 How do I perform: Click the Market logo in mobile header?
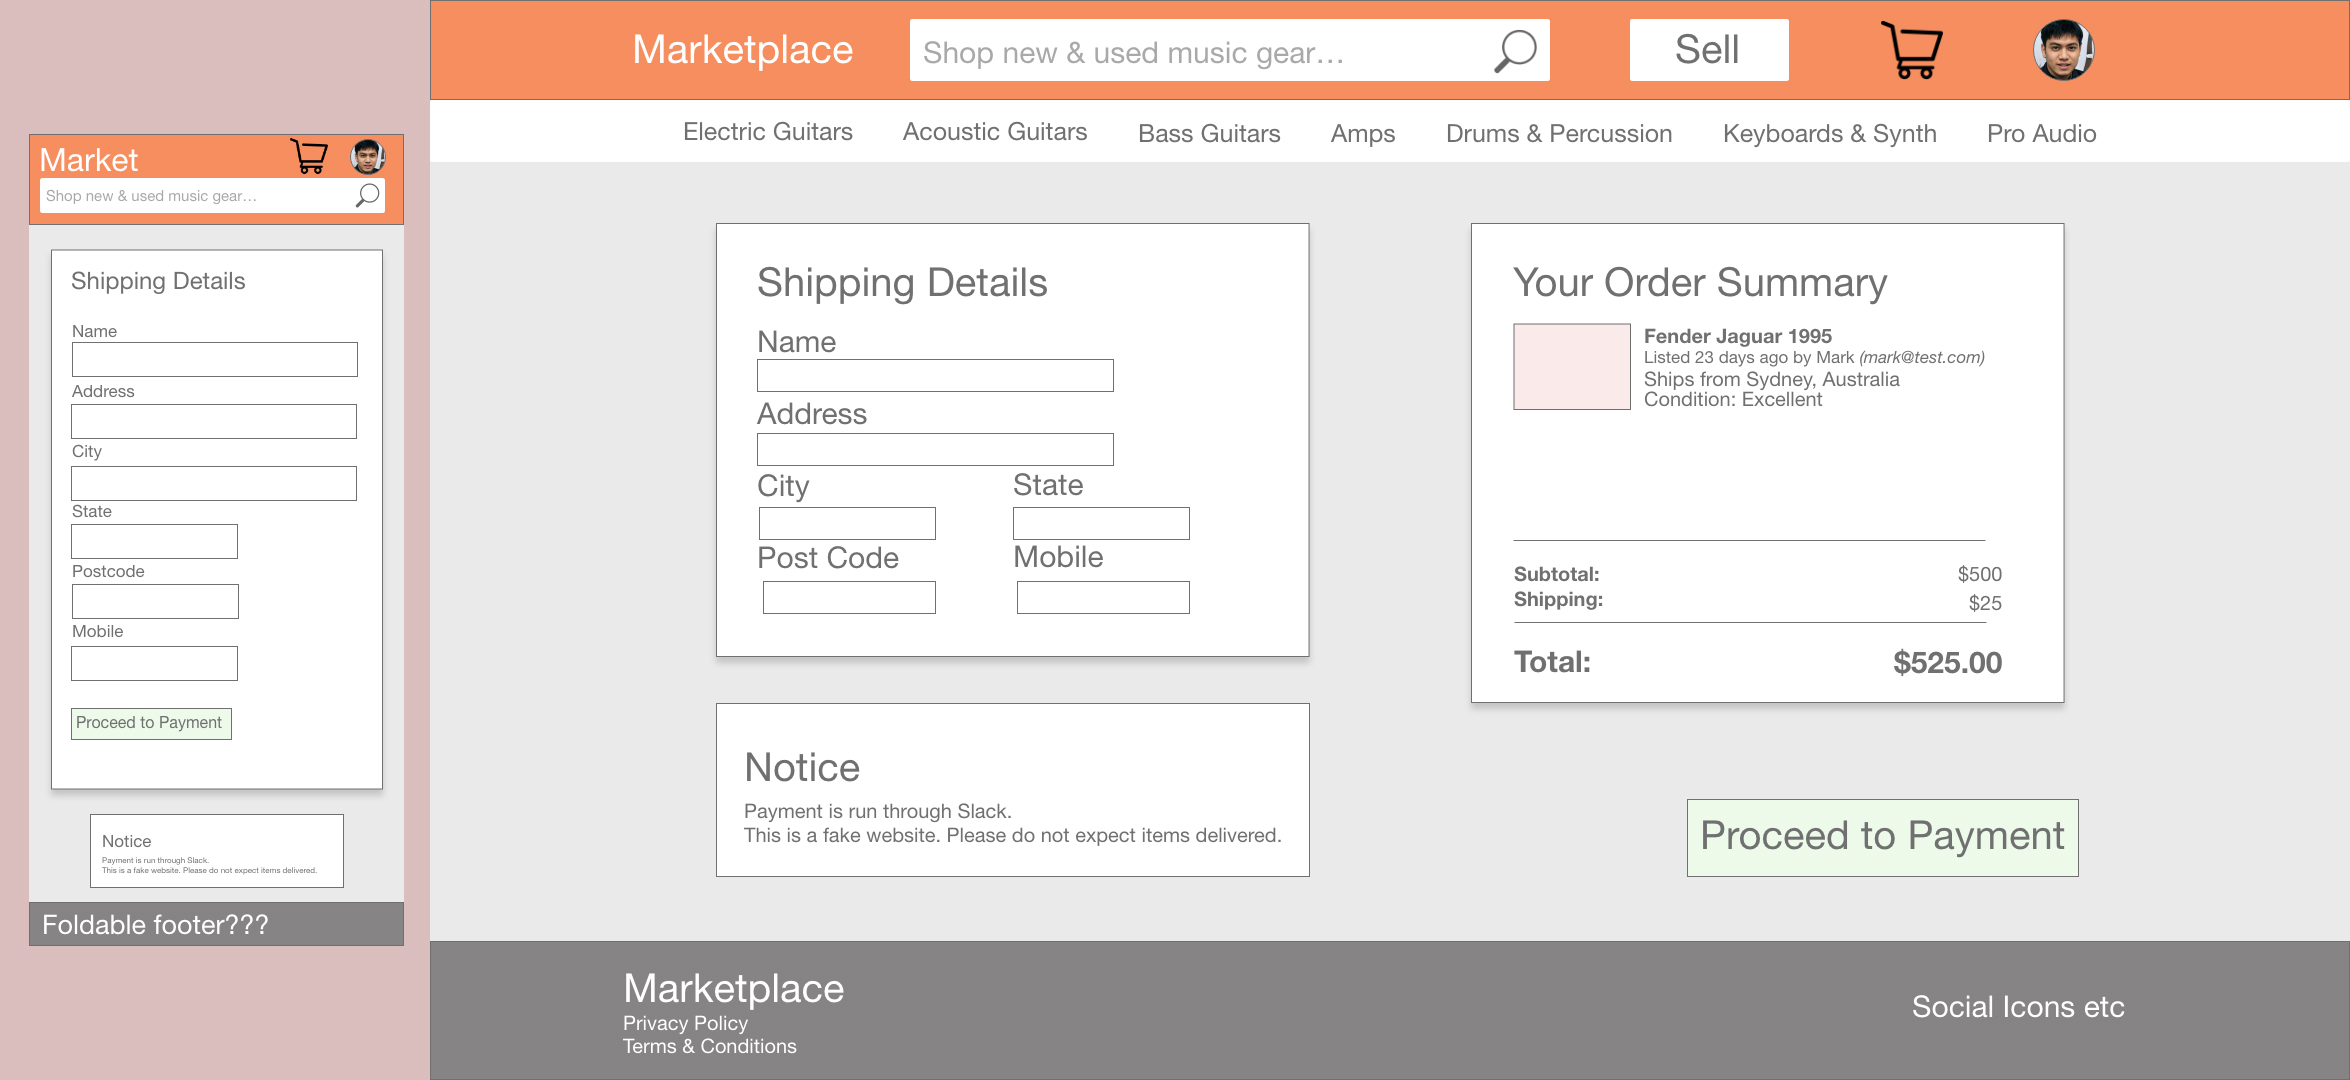click(89, 160)
